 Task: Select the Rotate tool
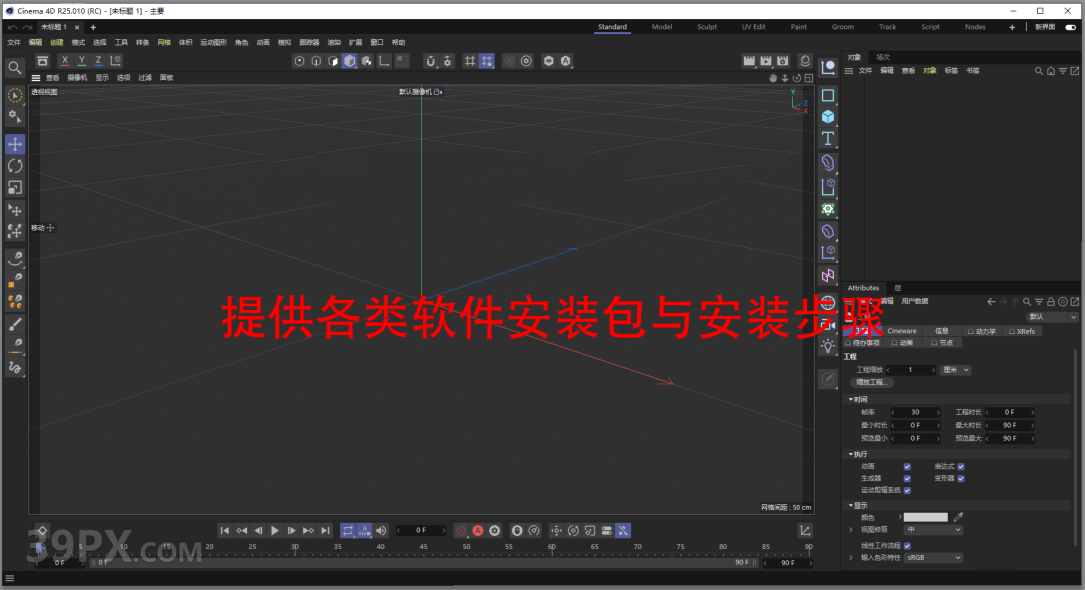click(15, 166)
